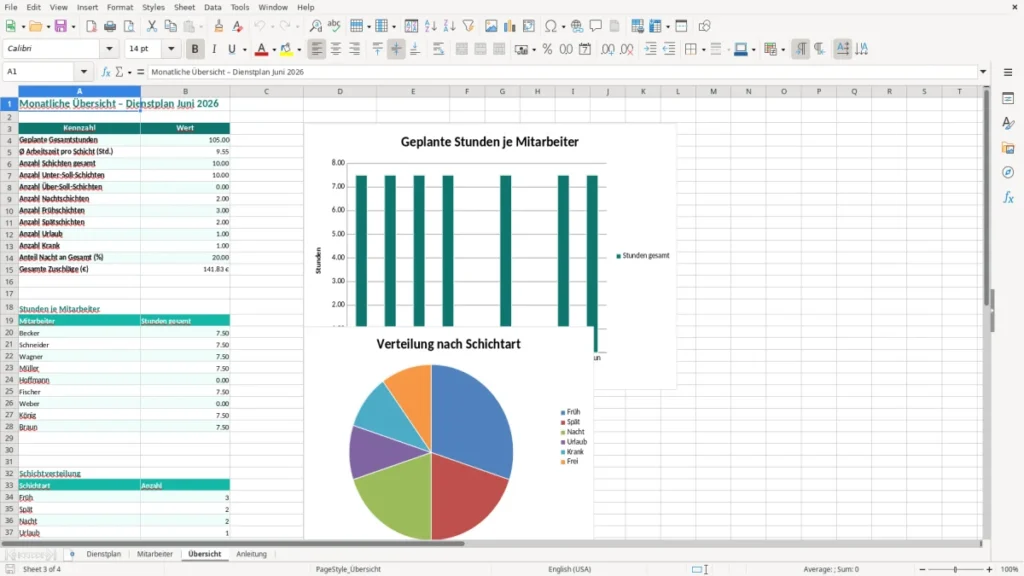Format as Date calendar icon
1024x576 pixels.
(x=585, y=49)
